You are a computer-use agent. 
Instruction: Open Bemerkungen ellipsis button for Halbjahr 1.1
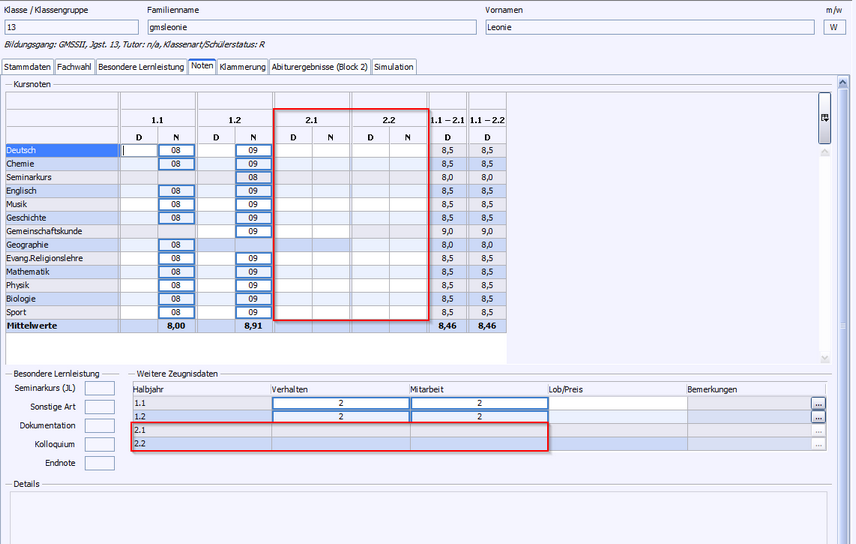point(819,403)
